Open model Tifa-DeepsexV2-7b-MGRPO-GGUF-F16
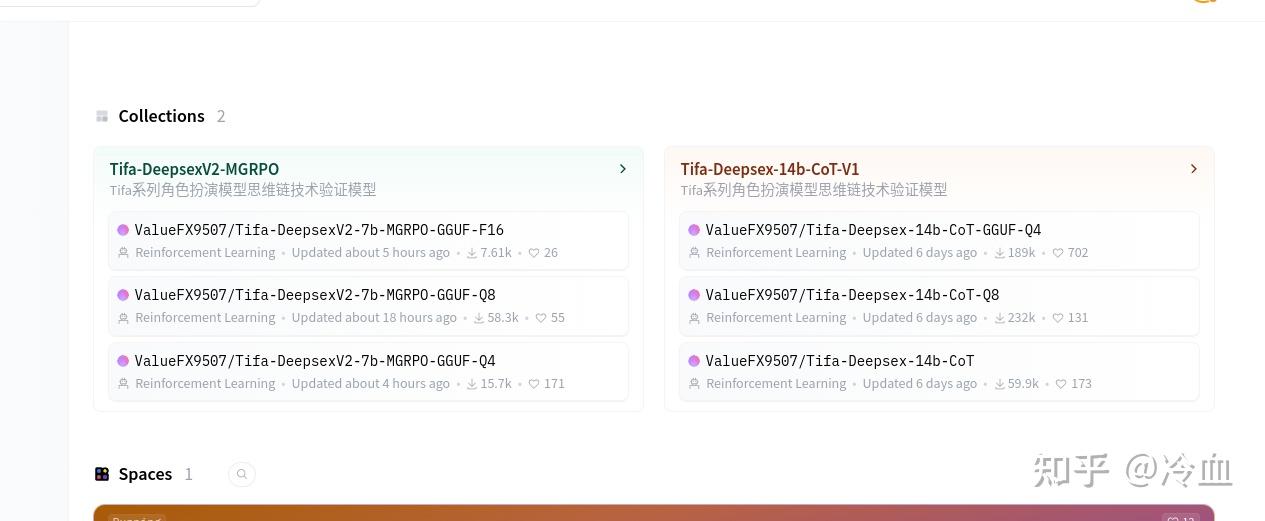 click(368, 240)
